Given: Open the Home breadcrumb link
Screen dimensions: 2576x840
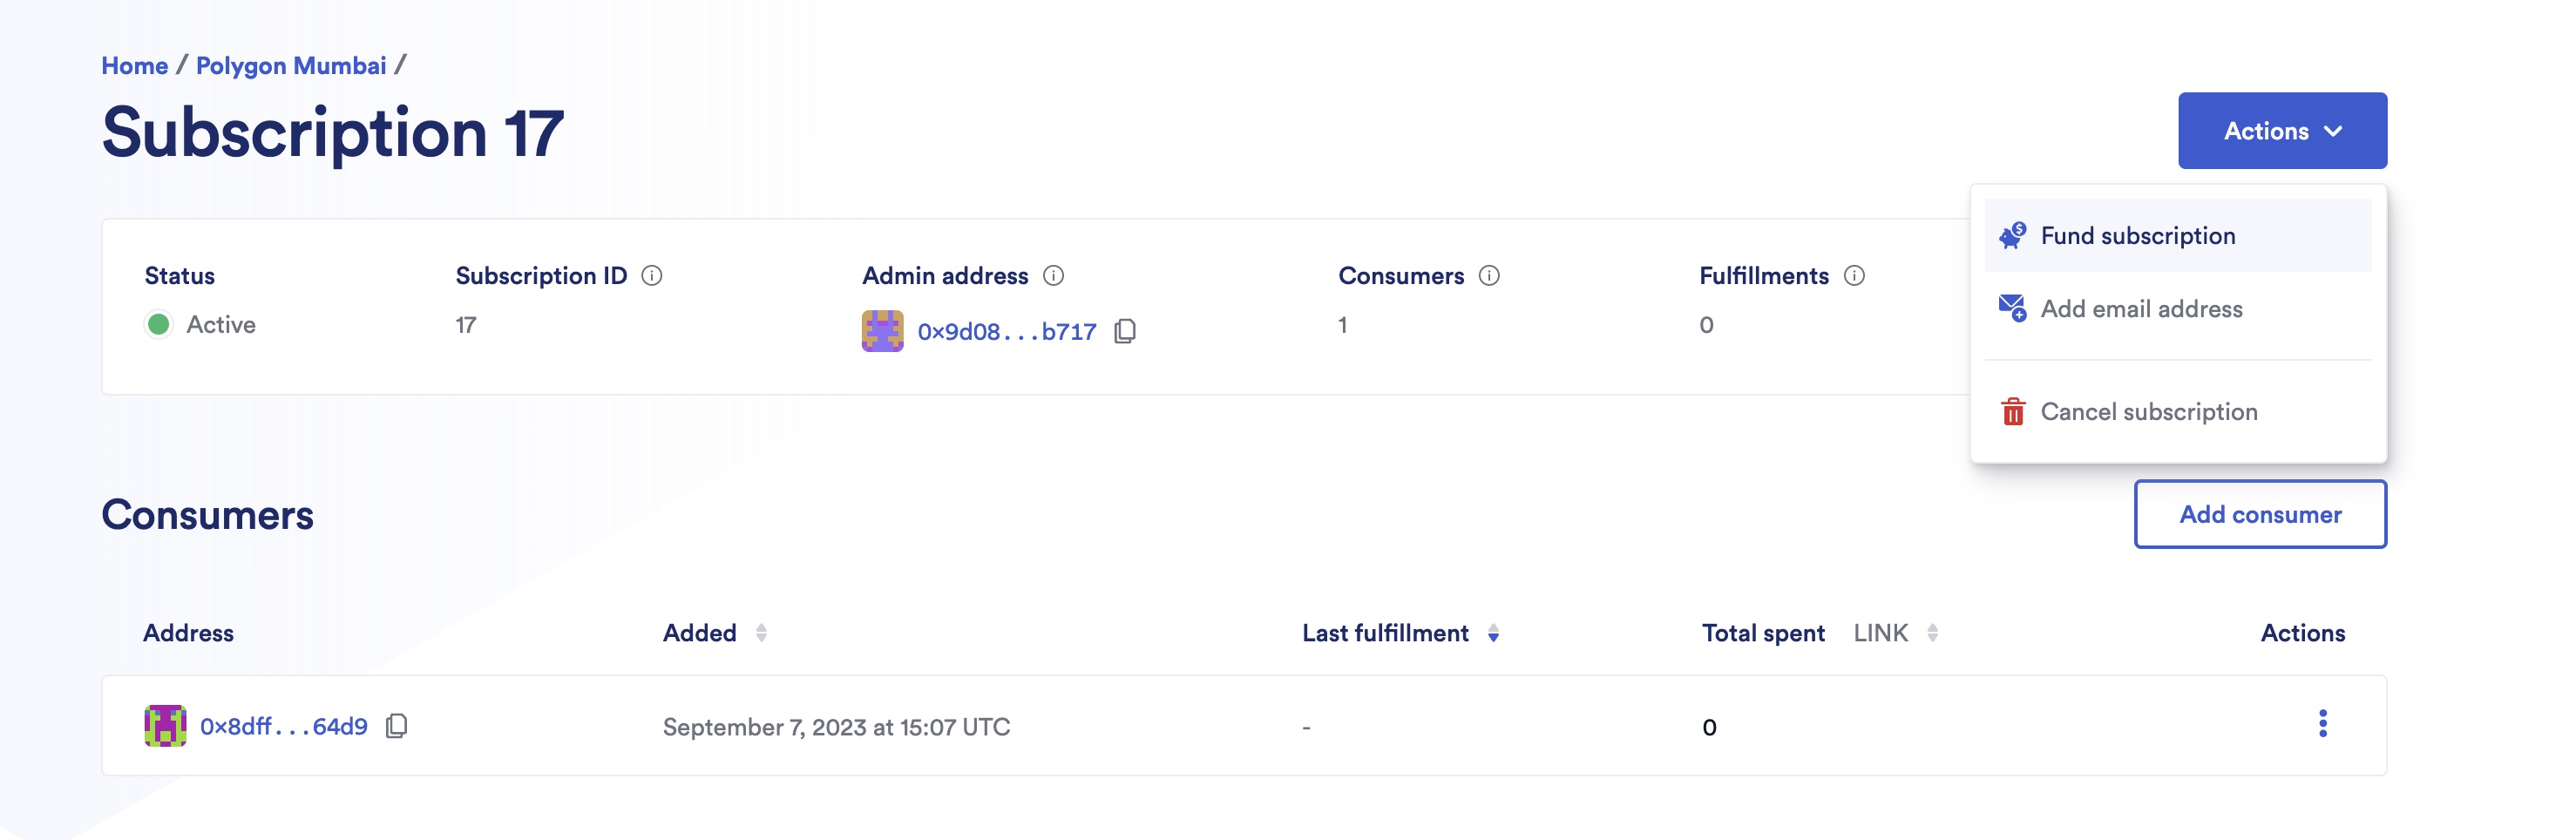Looking at the screenshot, I should pyautogui.click(x=134, y=65).
